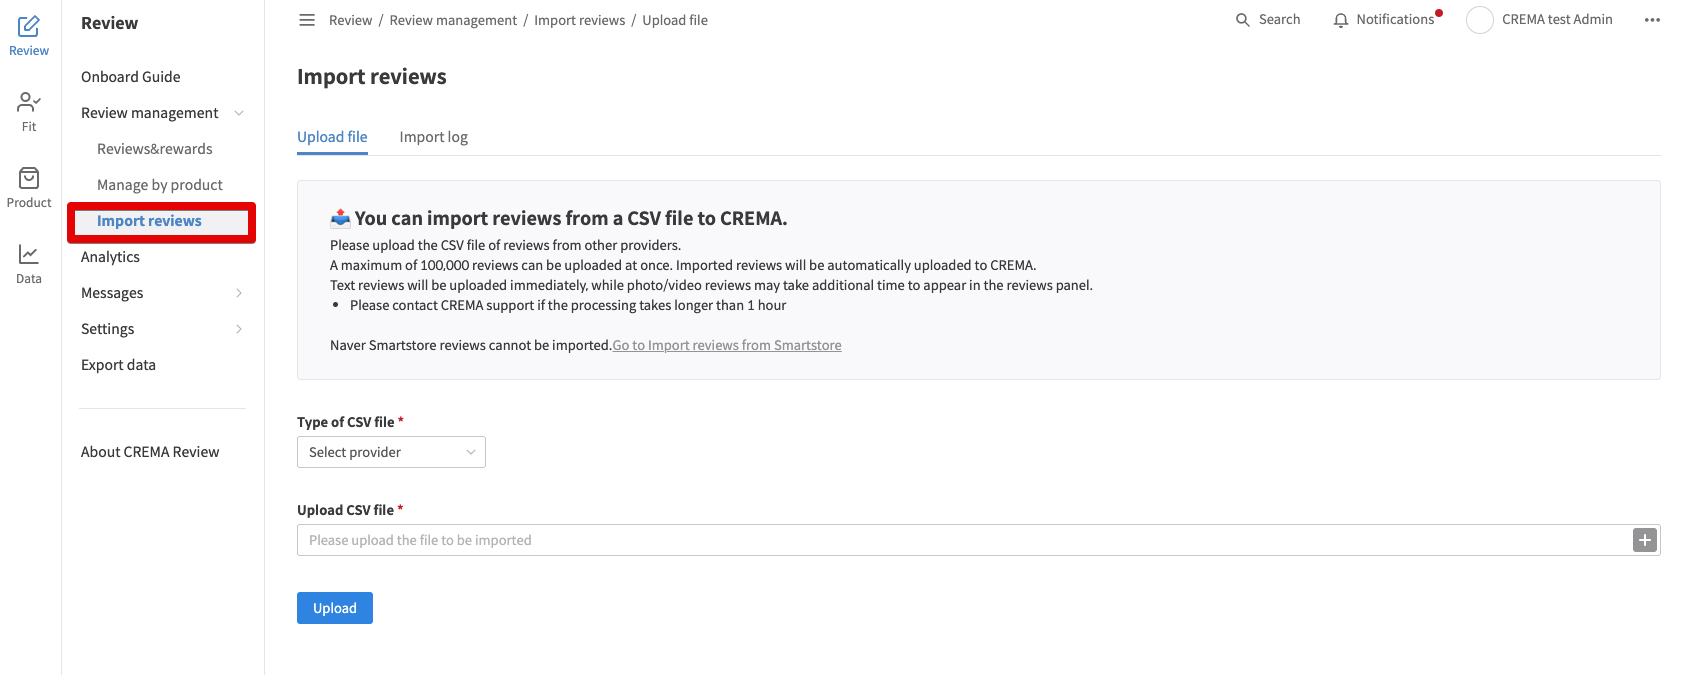Open the three-dot more options menu
The image size is (1691, 675).
coord(1652,20)
